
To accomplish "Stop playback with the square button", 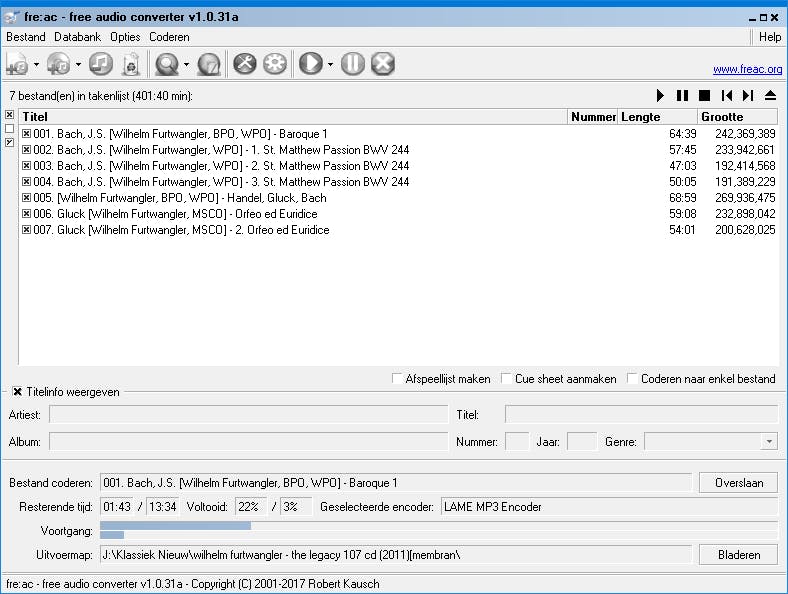I will 705,95.
